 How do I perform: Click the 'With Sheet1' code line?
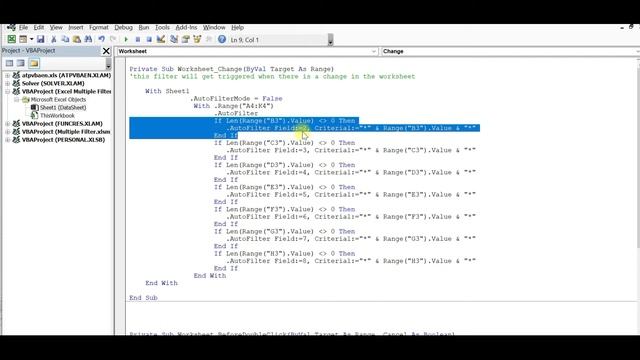coord(167,91)
